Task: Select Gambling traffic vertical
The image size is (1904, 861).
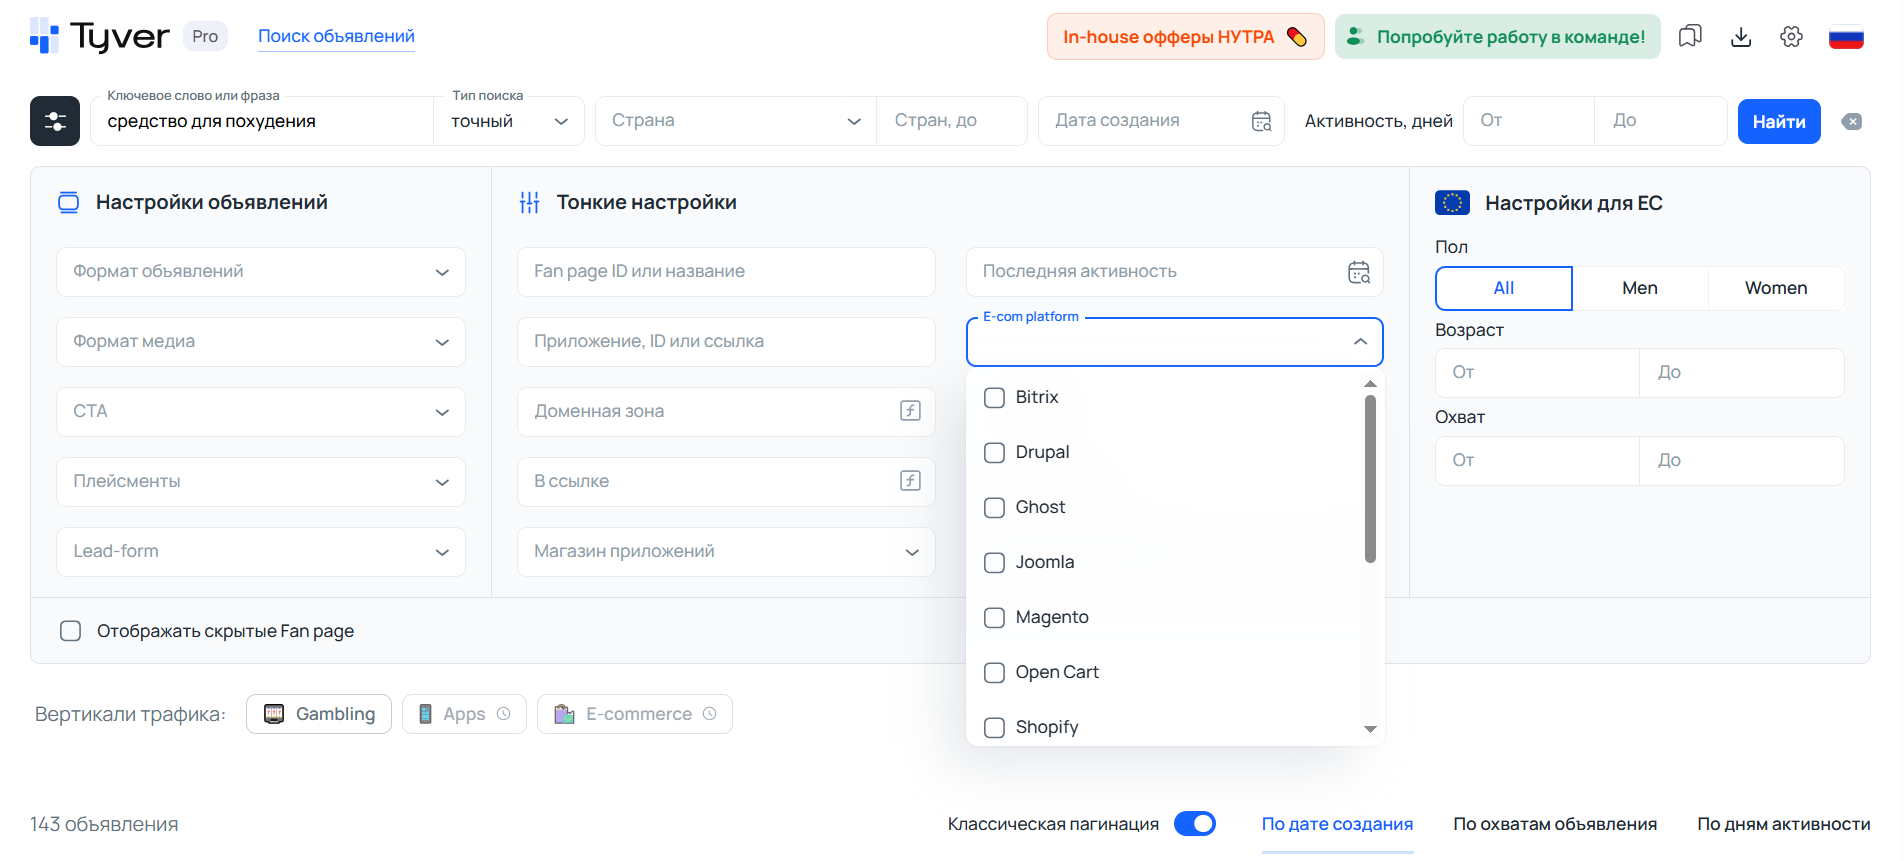Action: 319,714
